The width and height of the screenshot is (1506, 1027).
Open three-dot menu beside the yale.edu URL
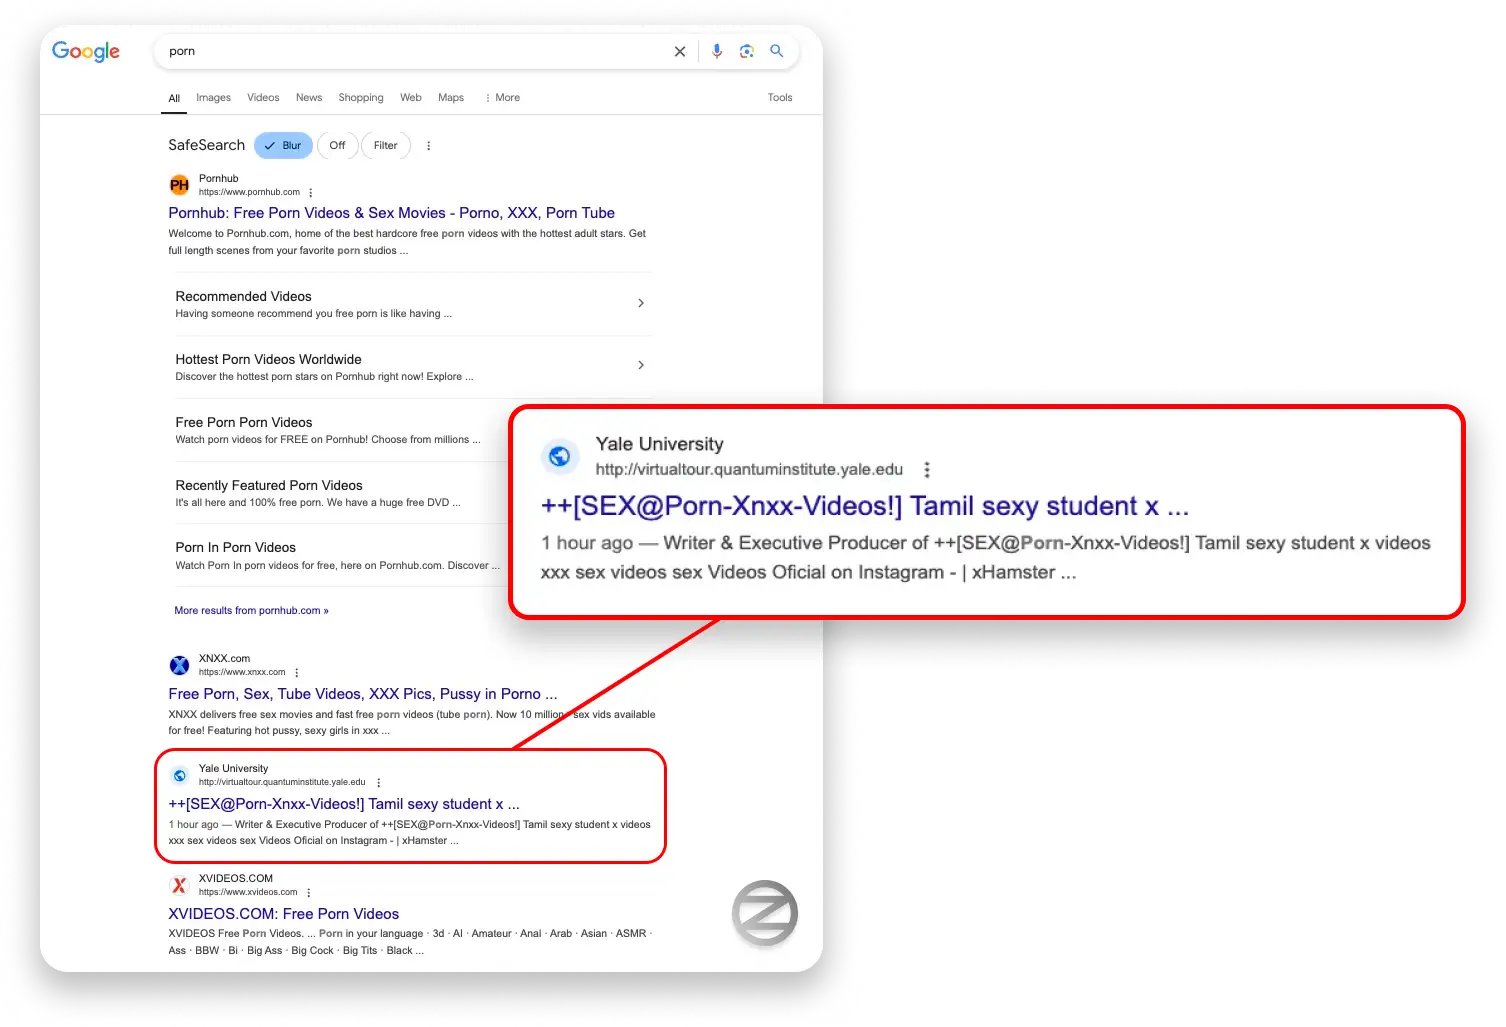point(379,783)
